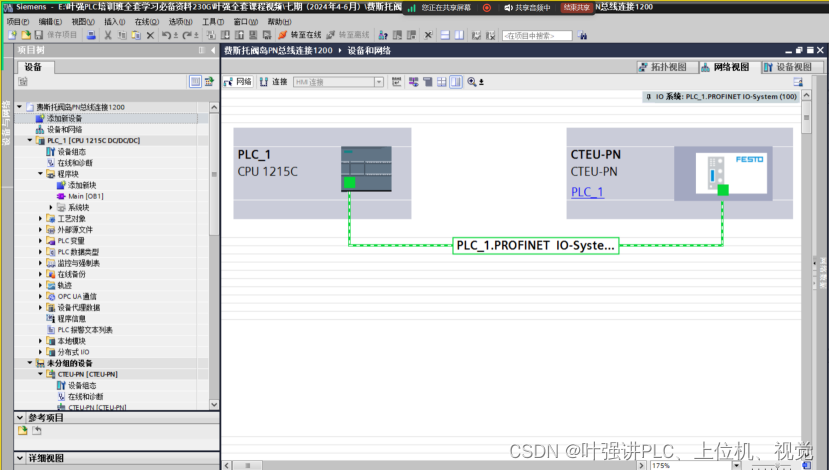The image size is (829, 470).
Task: Collapse the CTEU-PN [CTEU-PN] node
Action: click(x=41, y=374)
